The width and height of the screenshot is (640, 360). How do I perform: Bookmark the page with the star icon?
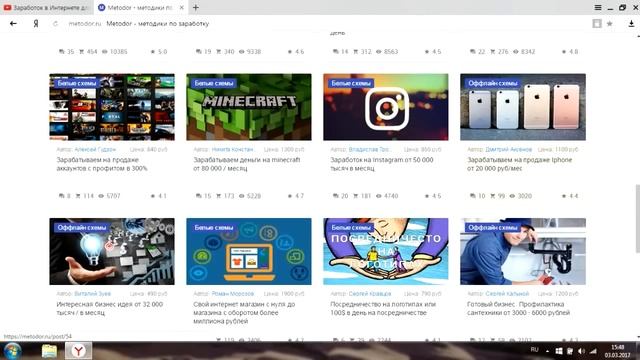(x=609, y=24)
